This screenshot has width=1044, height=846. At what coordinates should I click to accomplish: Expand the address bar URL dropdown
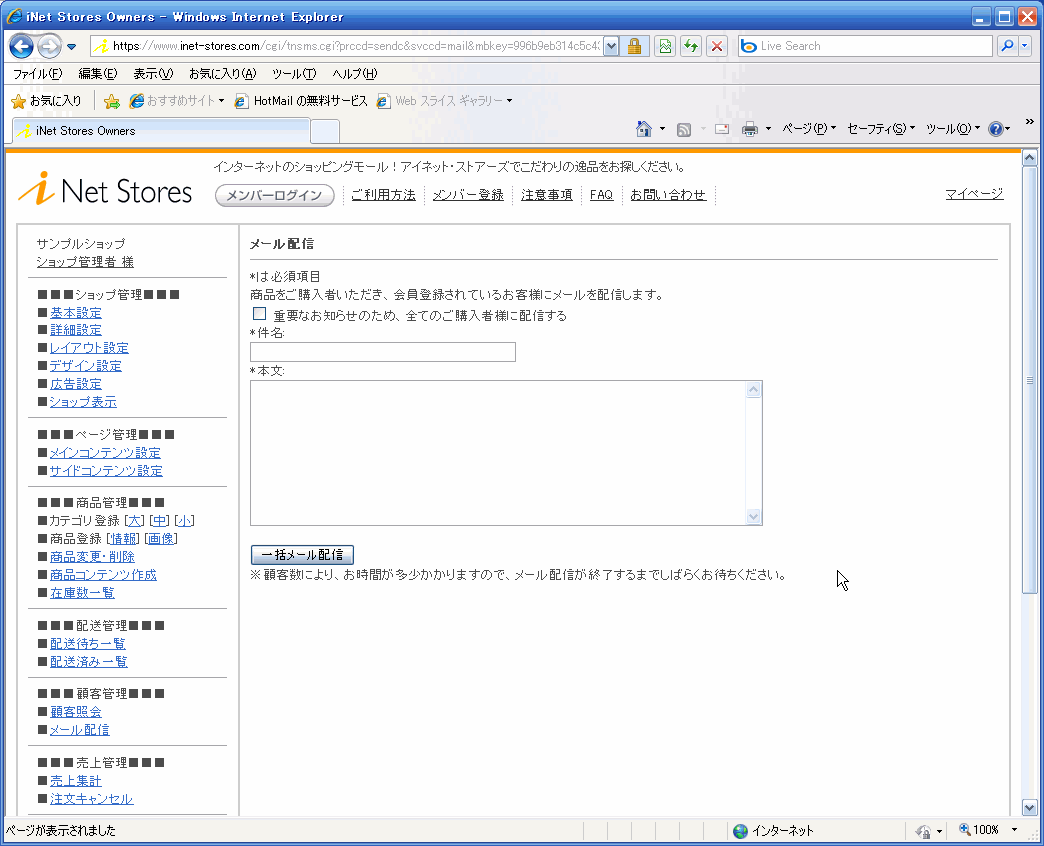pos(611,46)
